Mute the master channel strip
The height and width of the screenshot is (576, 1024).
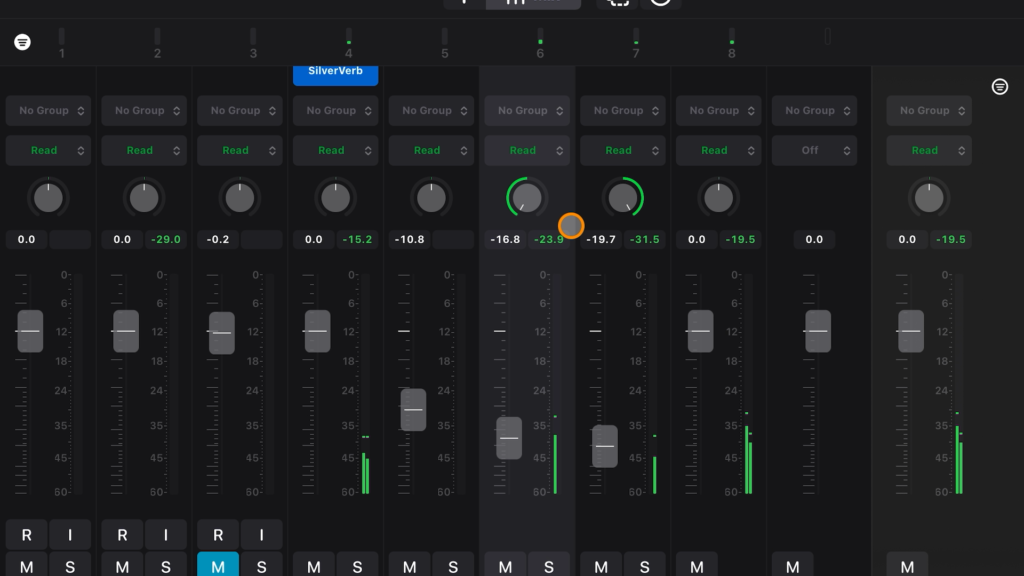907,566
